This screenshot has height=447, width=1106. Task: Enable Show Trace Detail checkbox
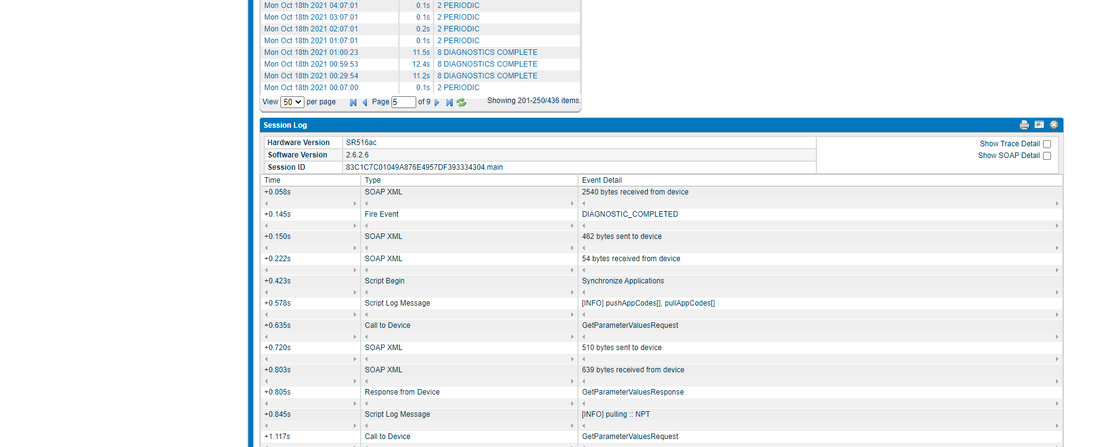pyautogui.click(x=1047, y=144)
